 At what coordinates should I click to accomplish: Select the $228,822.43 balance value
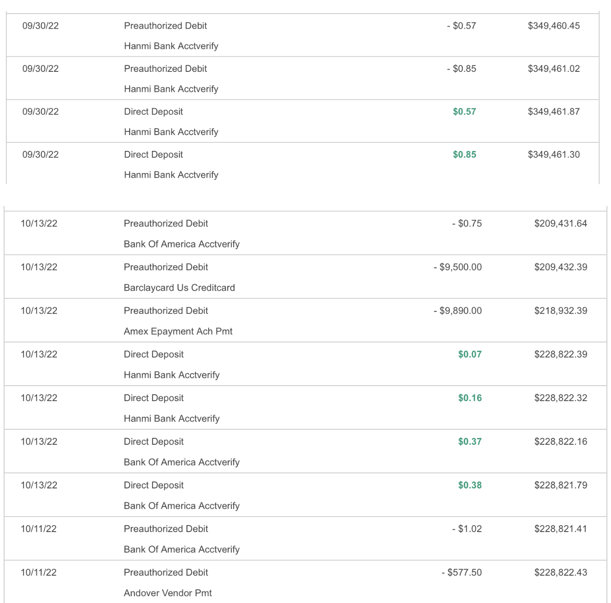click(560, 572)
